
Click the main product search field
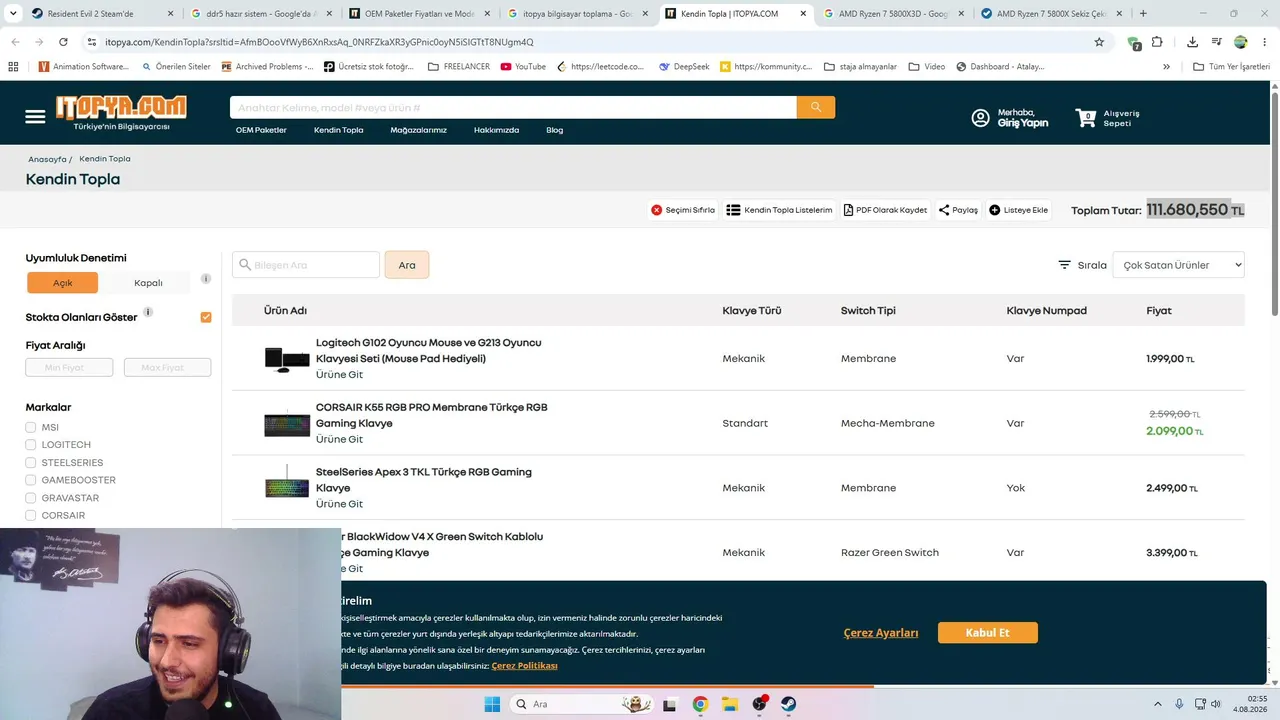513,107
